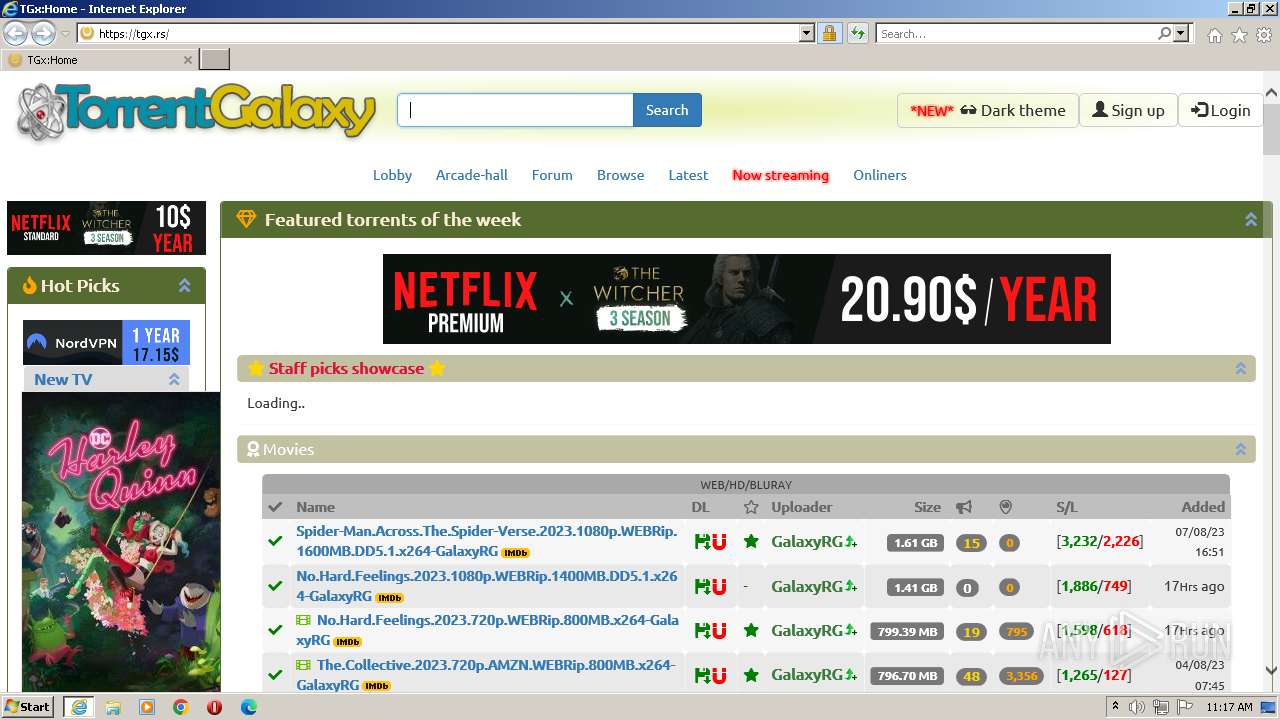Open the IMDb badge on the Spider-Man torrent
The width and height of the screenshot is (1280, 720).
pos(515,552)
